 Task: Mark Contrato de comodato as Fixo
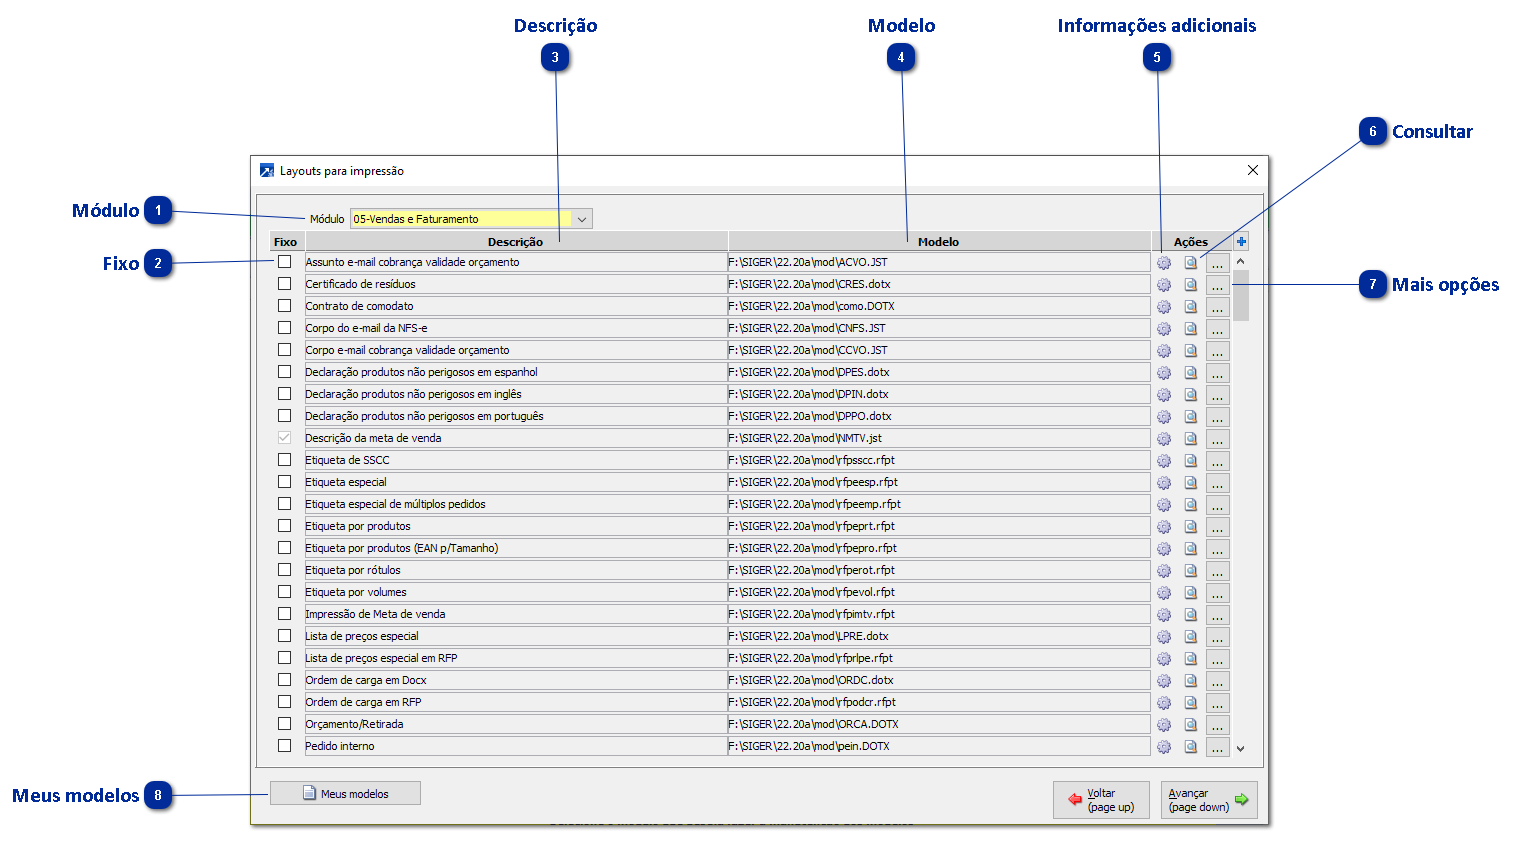pyautogui.click(x=285, y=306)
